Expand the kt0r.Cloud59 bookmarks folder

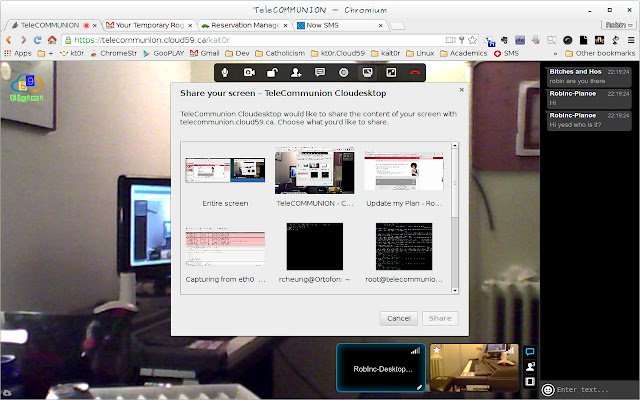click(x=338, y=53)
